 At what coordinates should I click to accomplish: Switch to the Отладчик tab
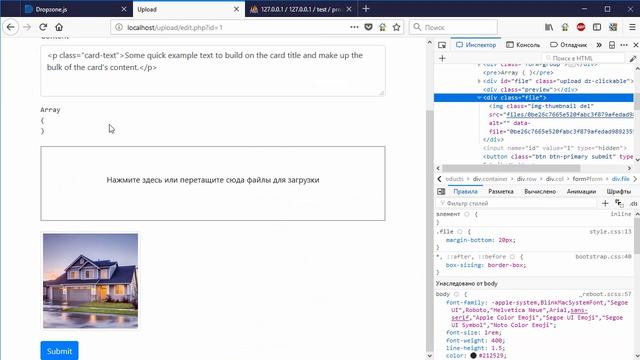tap(569, 45)
